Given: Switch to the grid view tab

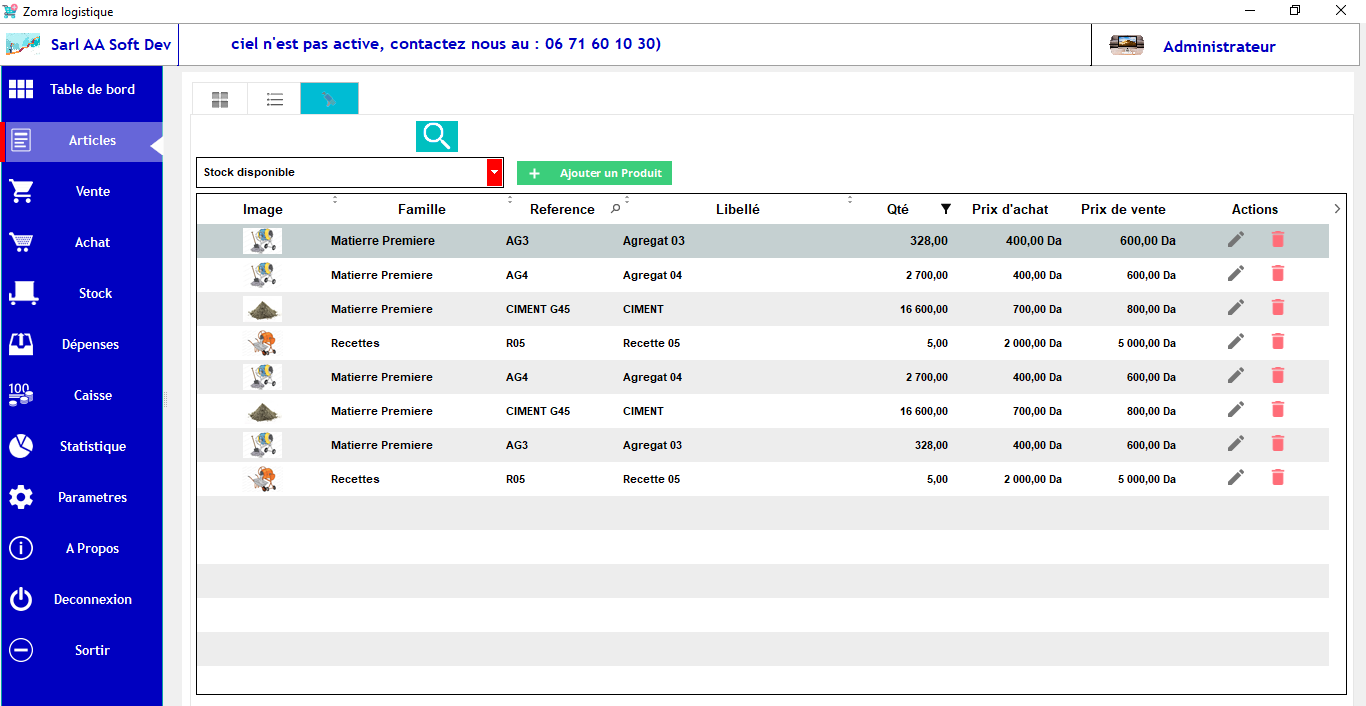Looking at the screenshot, I should pyautogui.click(x=219, y=98).
